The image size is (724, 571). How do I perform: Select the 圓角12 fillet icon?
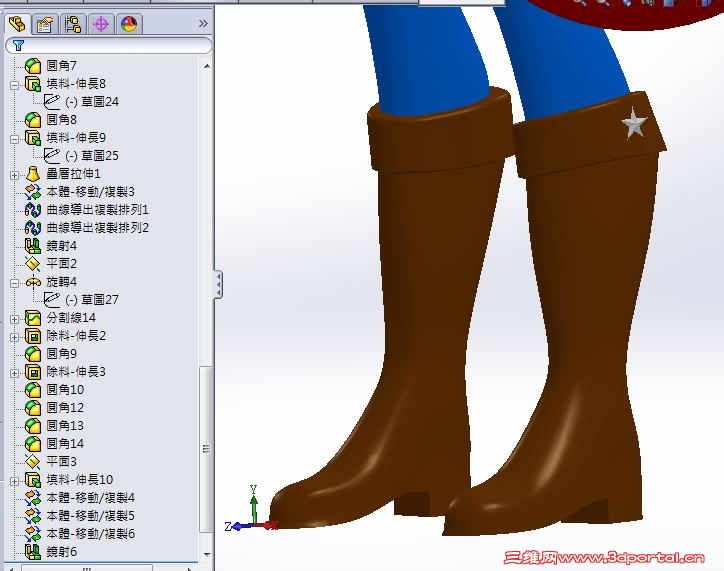point(33,408)
